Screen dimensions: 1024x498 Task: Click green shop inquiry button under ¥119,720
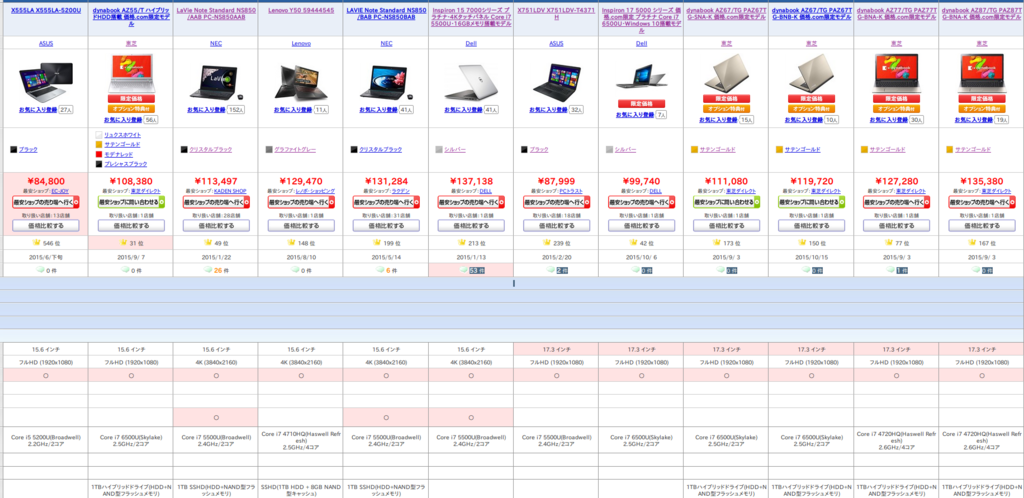(812, 202)
